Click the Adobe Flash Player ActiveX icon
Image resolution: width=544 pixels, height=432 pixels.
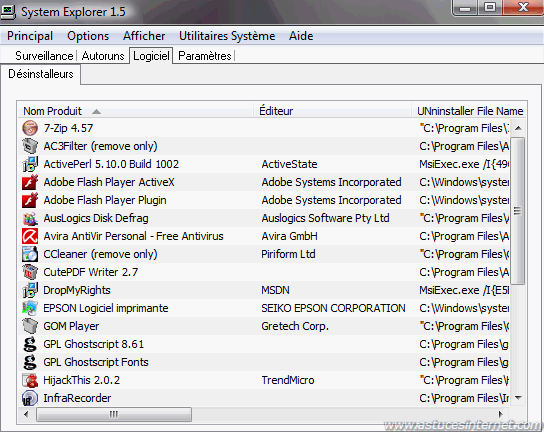30,182
